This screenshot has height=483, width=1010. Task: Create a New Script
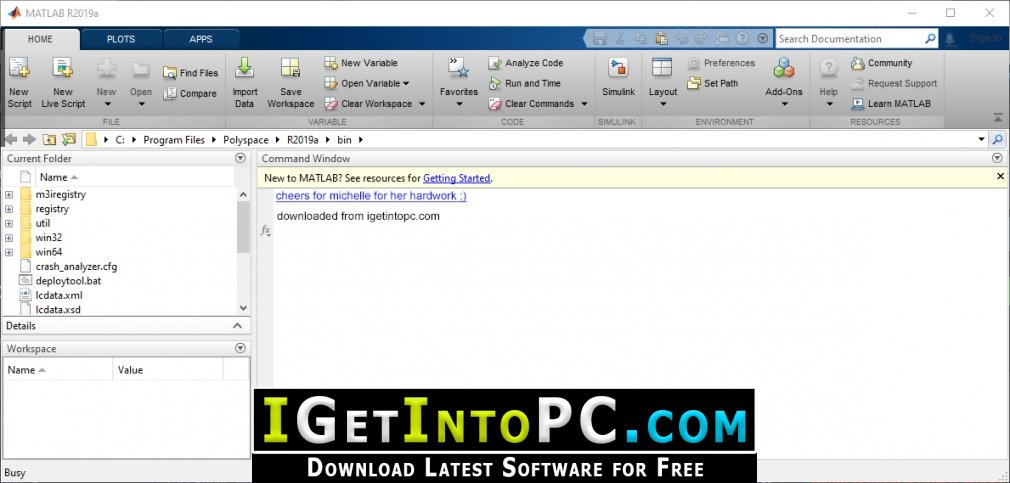click(x=19, y=82)
